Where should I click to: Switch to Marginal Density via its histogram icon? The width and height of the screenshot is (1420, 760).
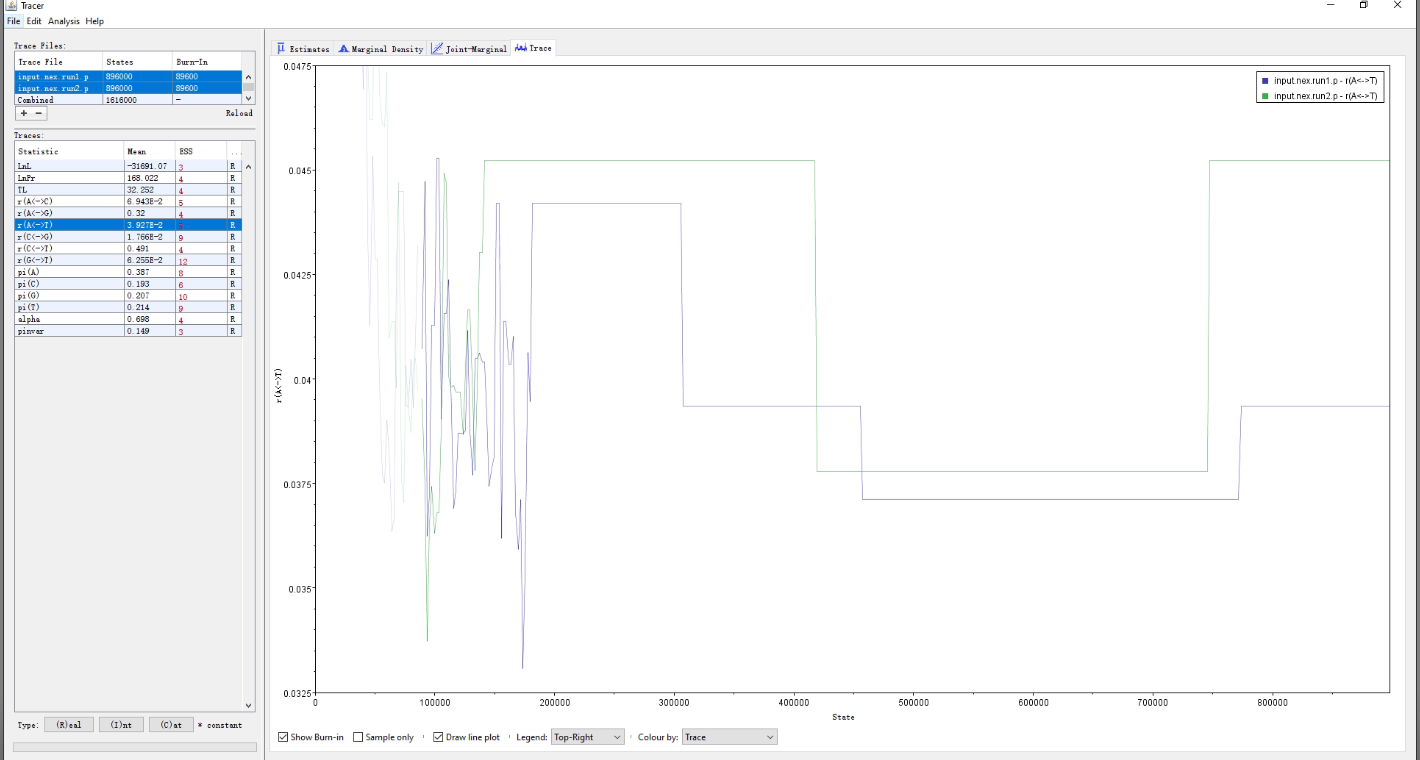pos(343,47)
